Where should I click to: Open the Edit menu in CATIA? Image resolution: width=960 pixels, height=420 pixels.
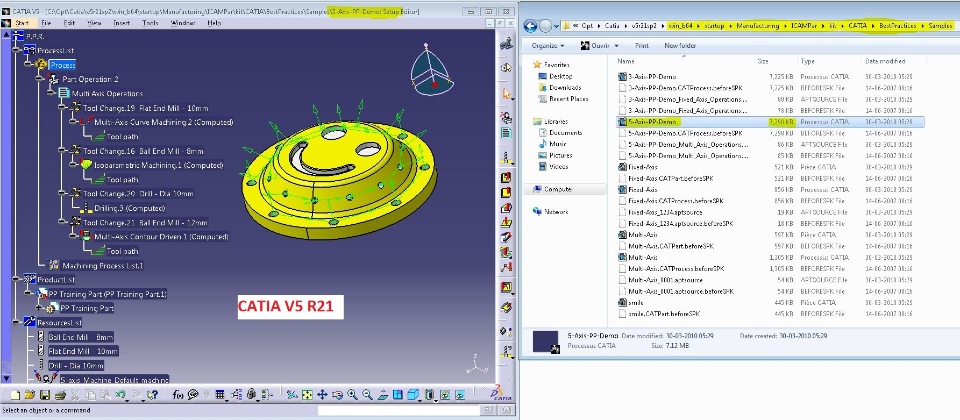click(69, 23)
